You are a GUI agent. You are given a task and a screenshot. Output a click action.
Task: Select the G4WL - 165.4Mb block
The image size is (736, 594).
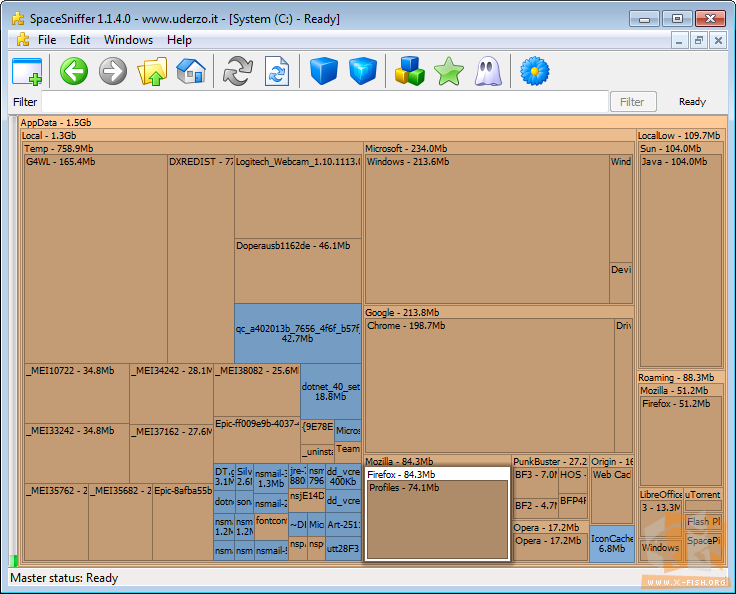coord(95,260)
